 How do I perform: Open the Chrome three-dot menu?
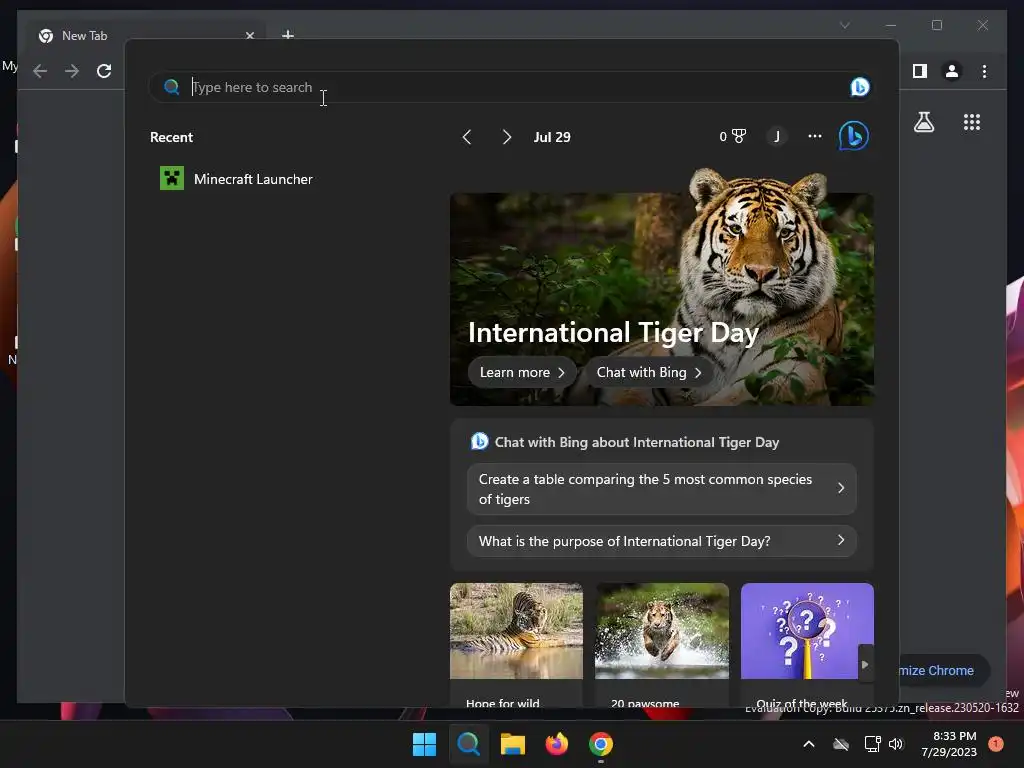pos(984,71)
